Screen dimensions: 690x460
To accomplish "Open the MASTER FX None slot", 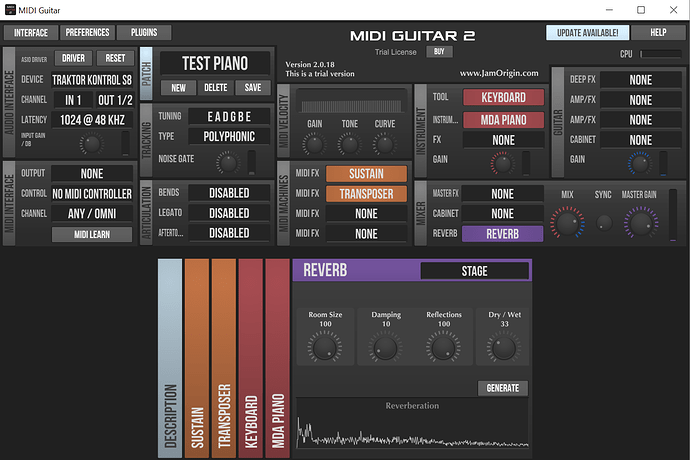I will 503,194.
